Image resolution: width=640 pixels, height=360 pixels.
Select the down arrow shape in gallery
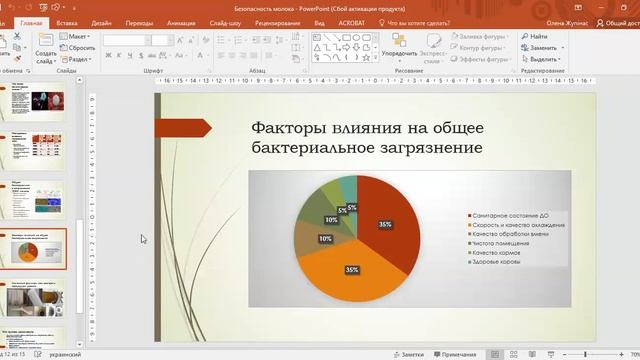pyautogui.click(x=356, y=48)
